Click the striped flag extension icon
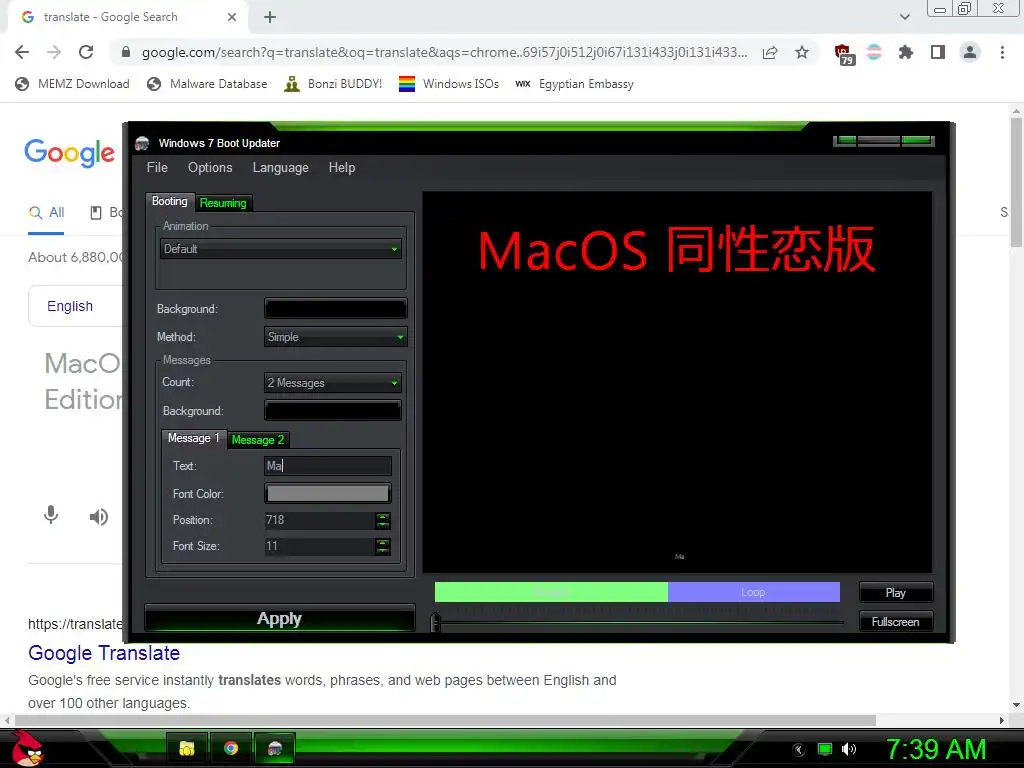Image resolution: width=1024 pixels, height=768 pixels. click(874, 52)
